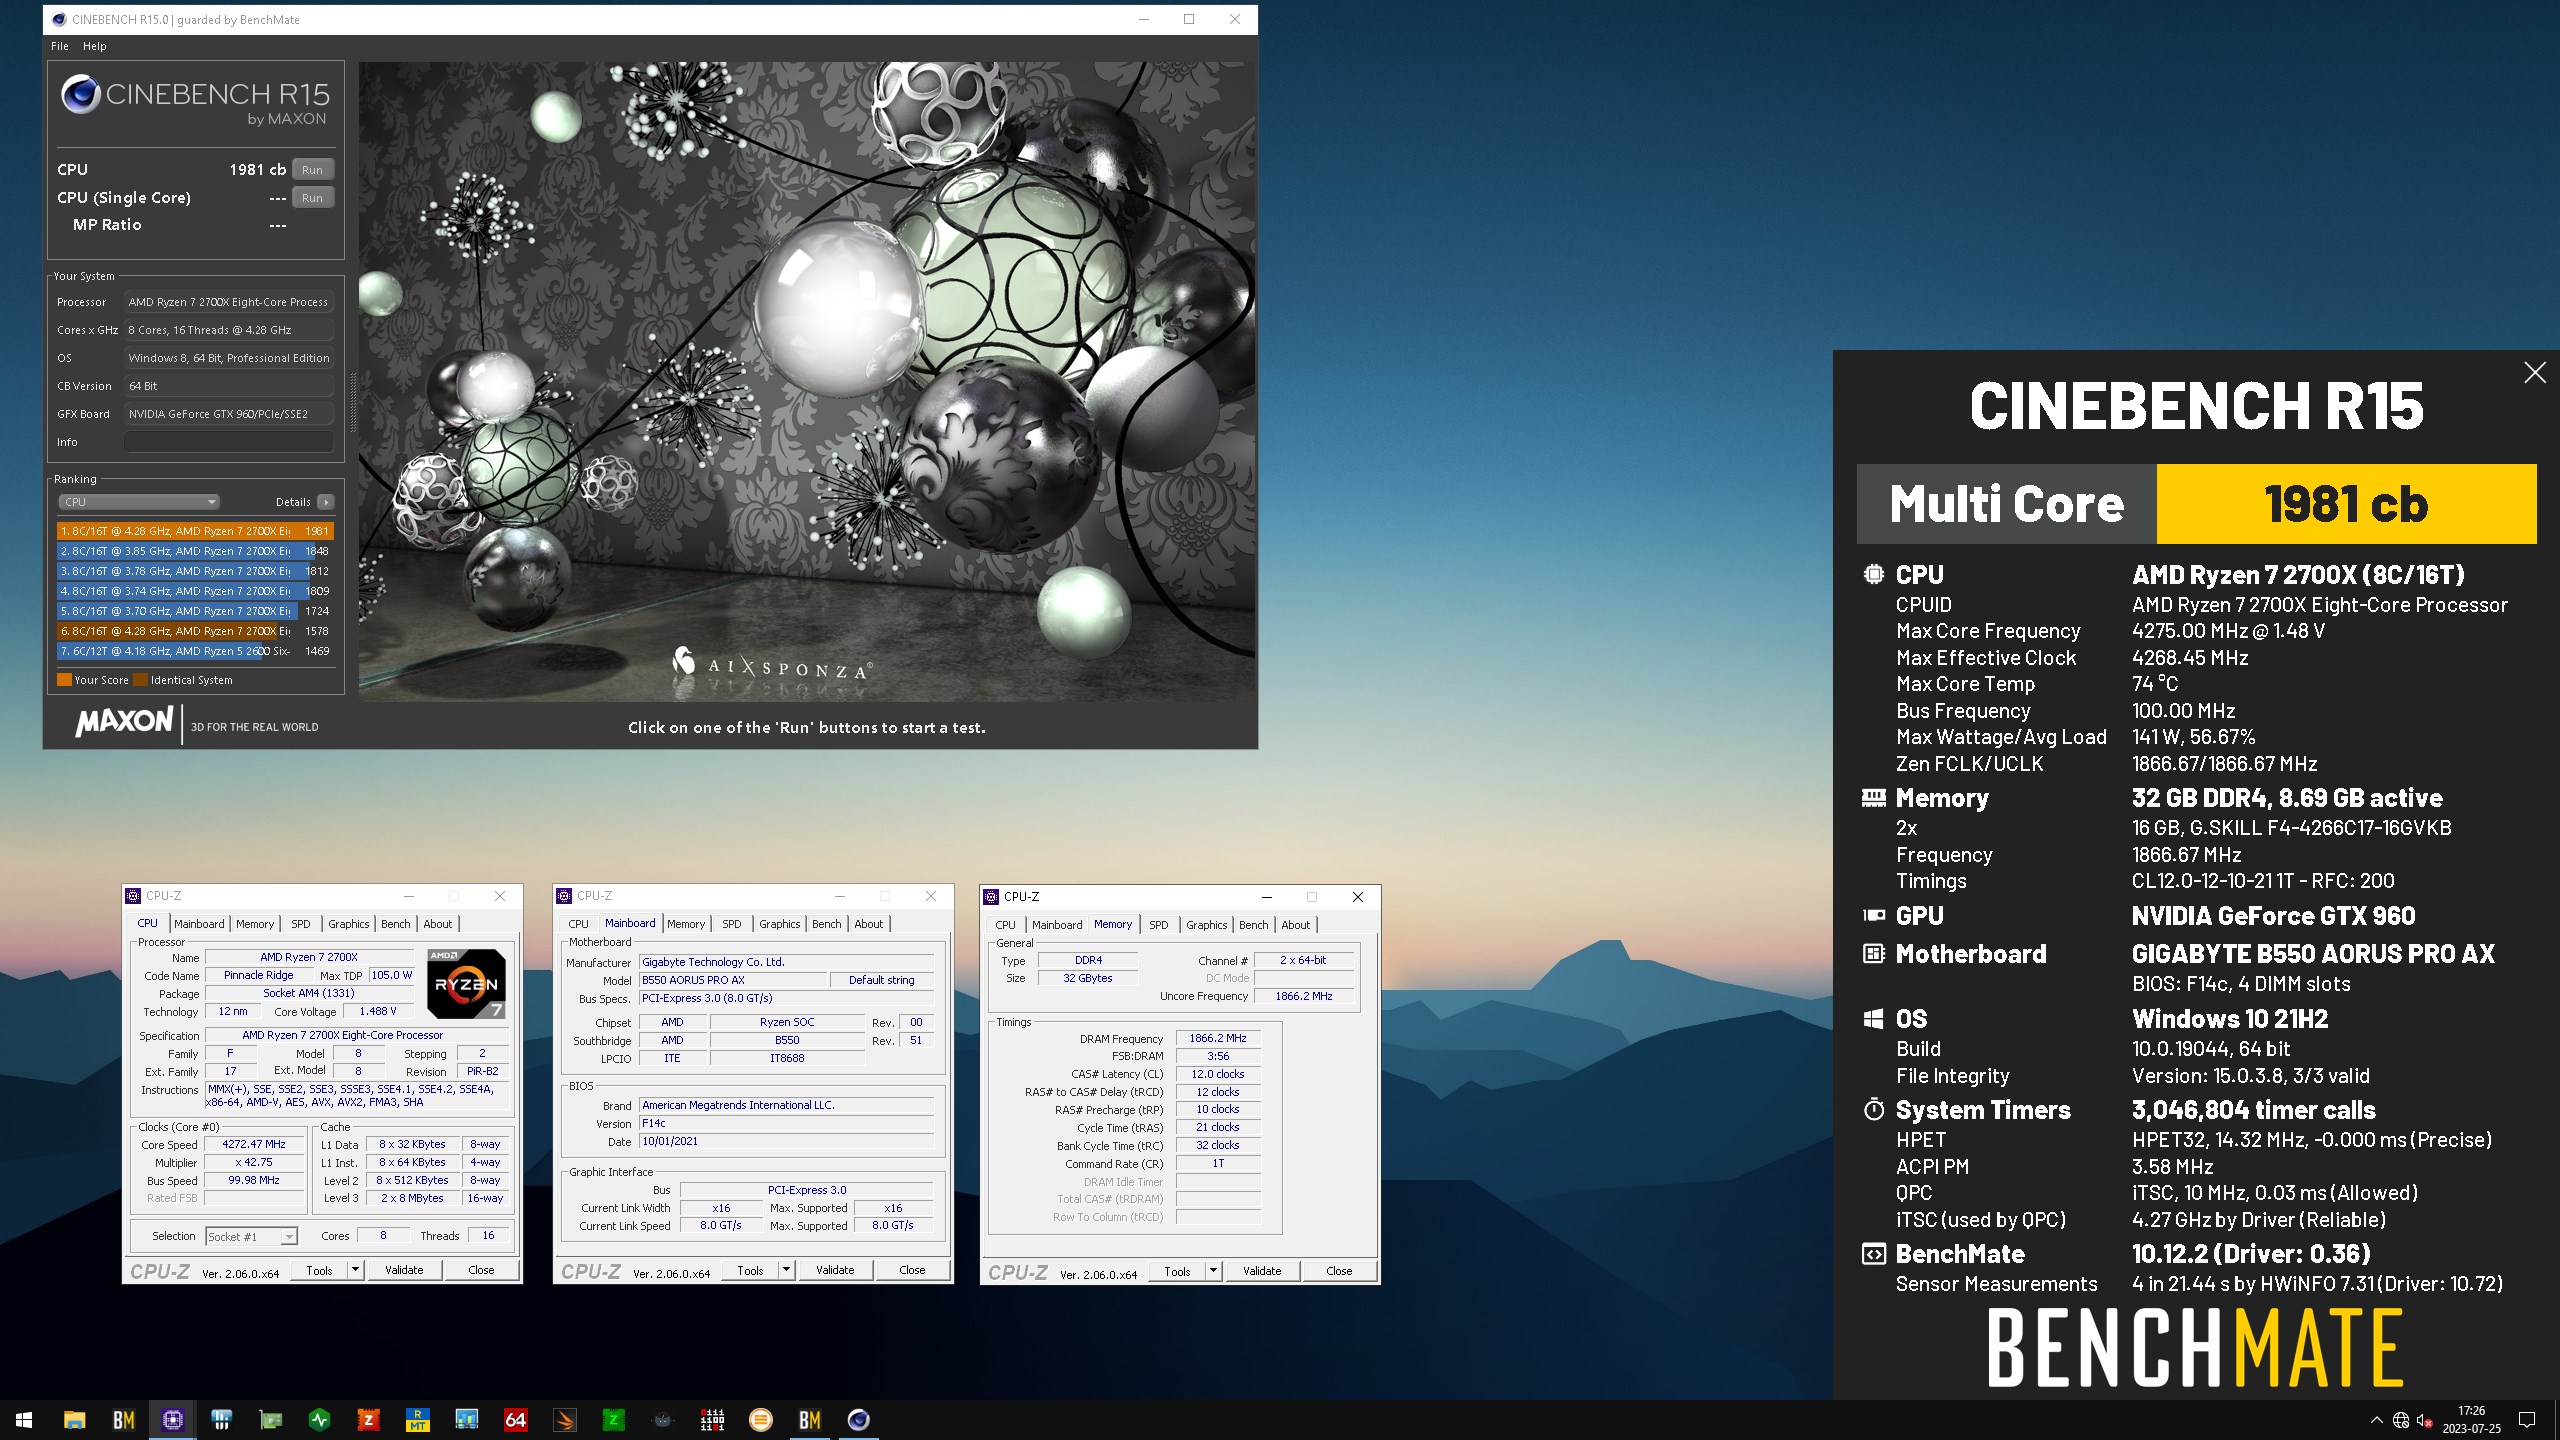Open the green hexagon pulse monitor taskbar icon
This screenshot has width=2560, height=1440.
(319, 1419)
